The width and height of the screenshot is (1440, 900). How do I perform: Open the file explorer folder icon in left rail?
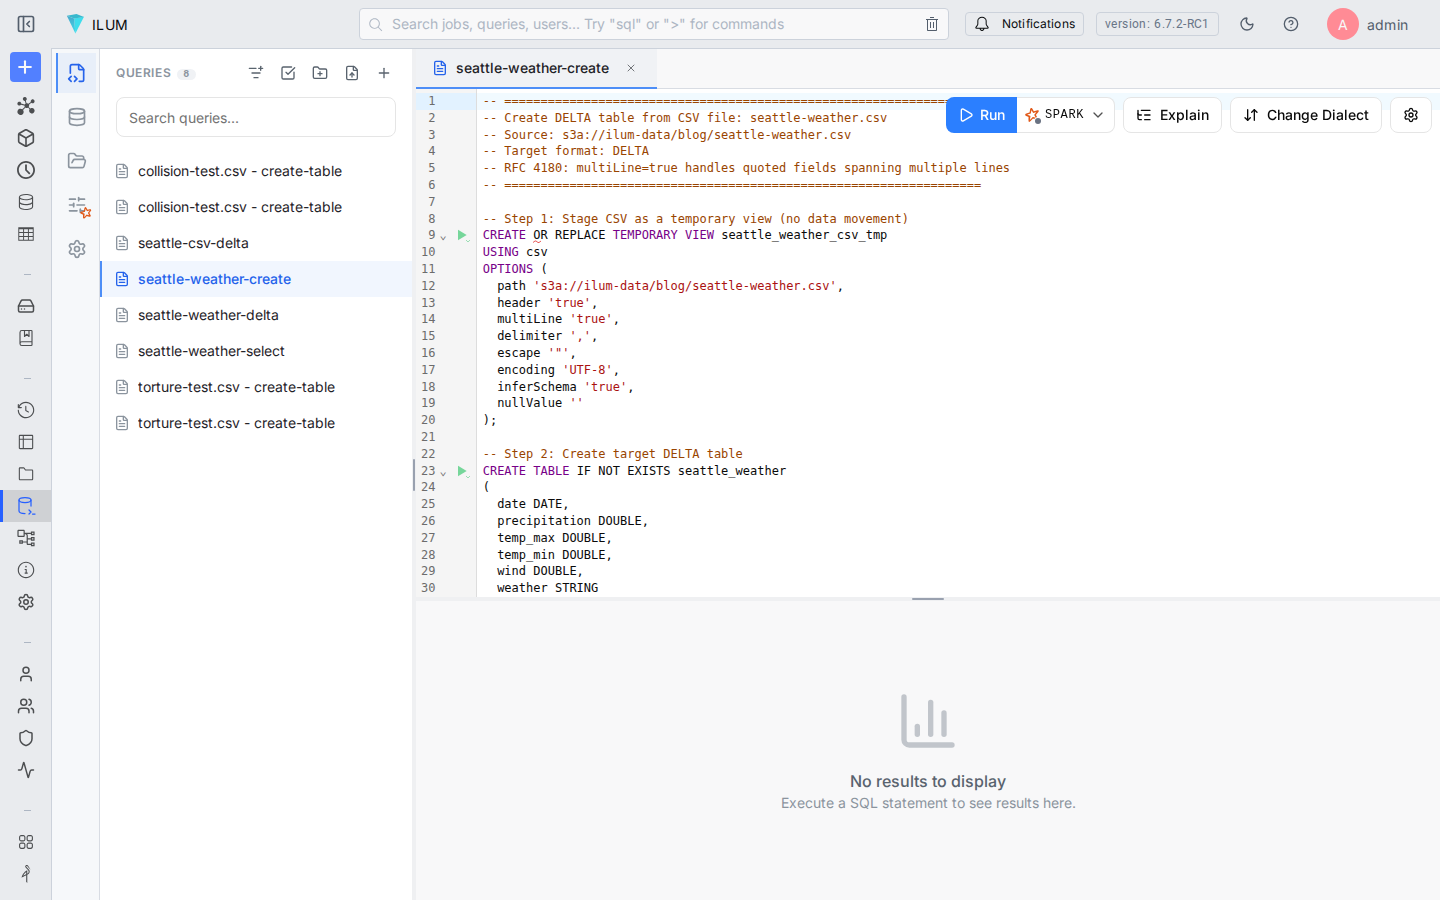pyautogui.click(x=26, y=474)
